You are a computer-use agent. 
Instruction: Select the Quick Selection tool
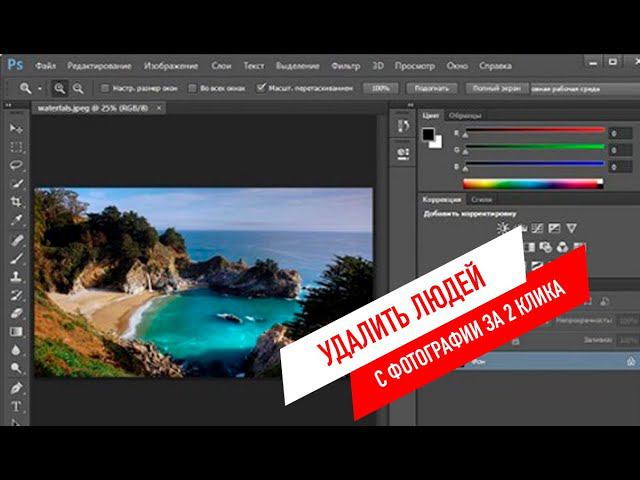tap(16, 183)
